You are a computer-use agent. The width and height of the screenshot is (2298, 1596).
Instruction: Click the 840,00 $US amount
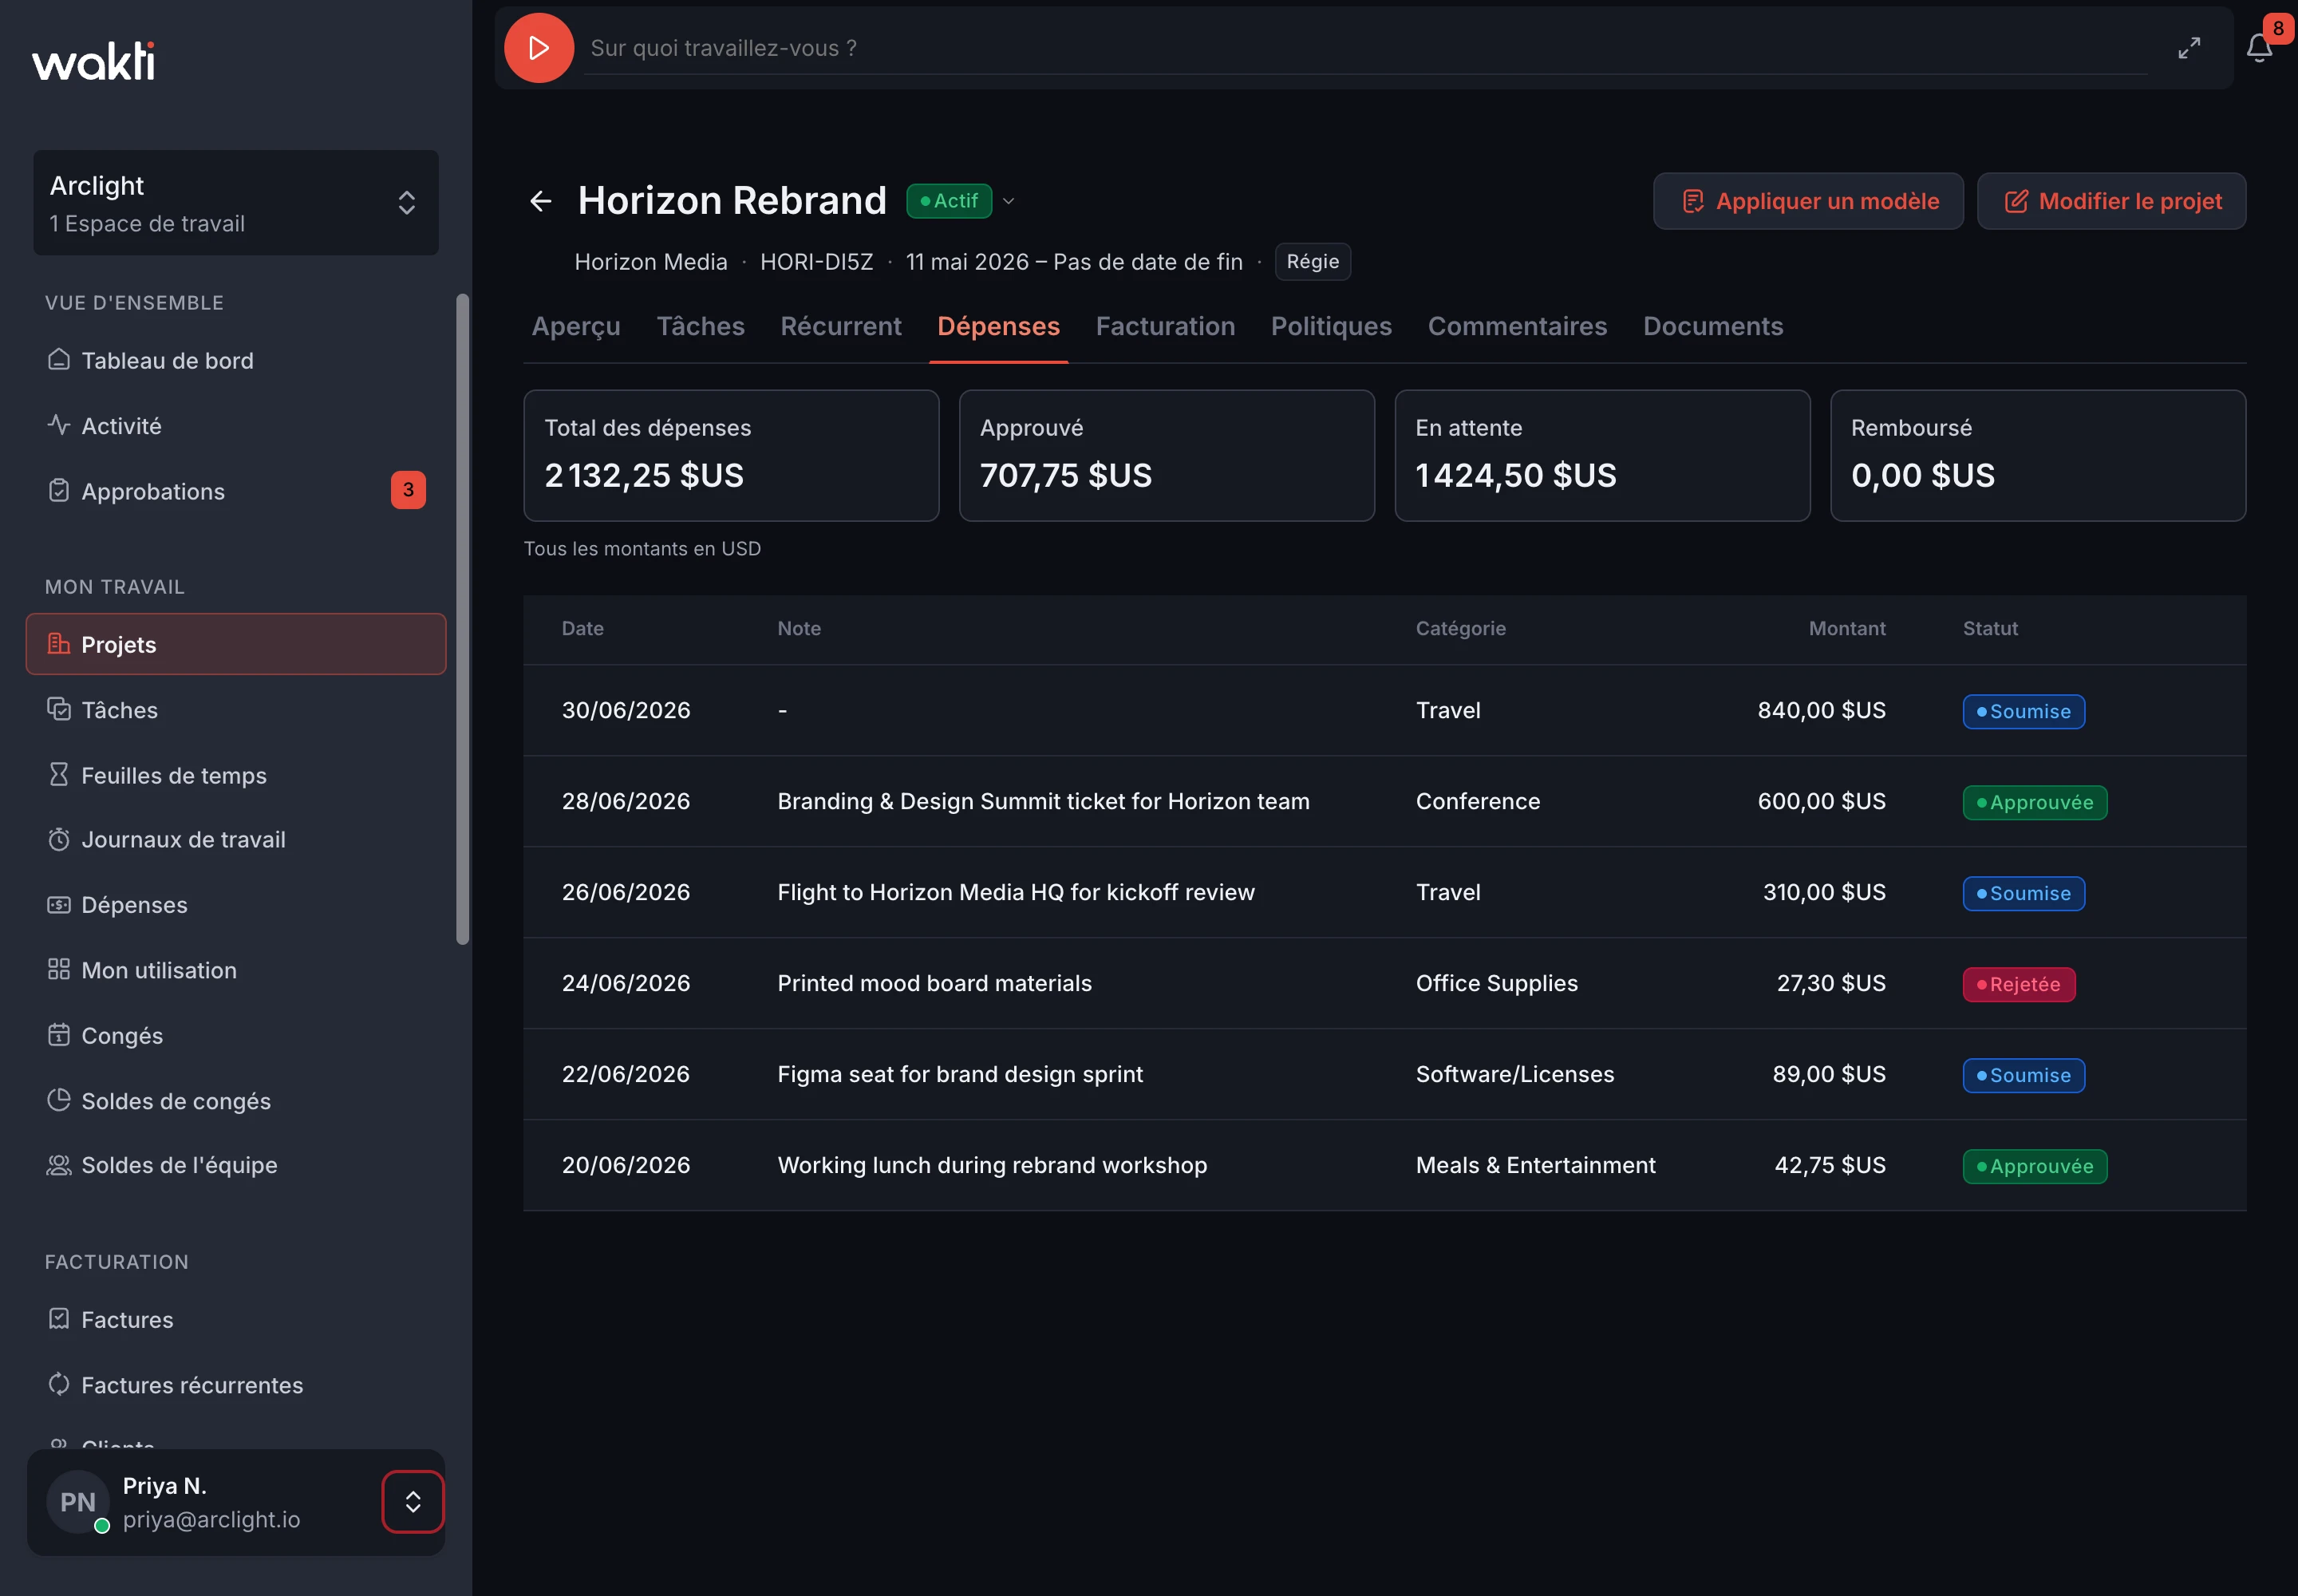[1821, 710]
